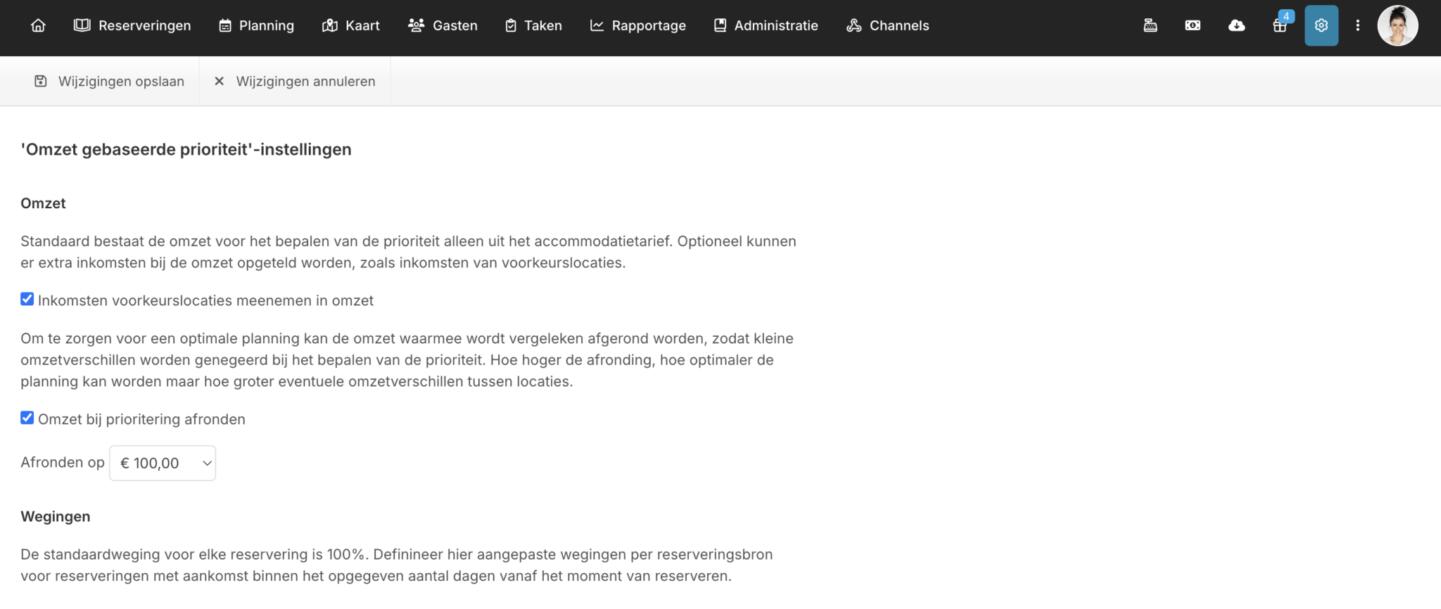This screenshot has width=1441, height=609.
Task: Open the three-dot more options menu
Action: click(x=1357, y=26)
